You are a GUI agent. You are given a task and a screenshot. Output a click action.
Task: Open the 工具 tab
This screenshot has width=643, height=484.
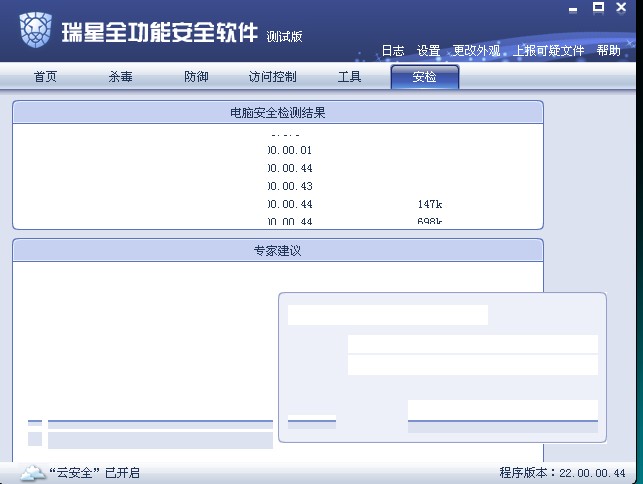point(349,77)
